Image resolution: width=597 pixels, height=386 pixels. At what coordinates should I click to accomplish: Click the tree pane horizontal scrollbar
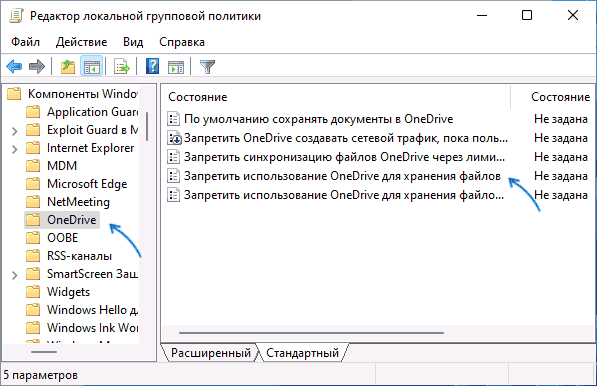click(44, 352)
